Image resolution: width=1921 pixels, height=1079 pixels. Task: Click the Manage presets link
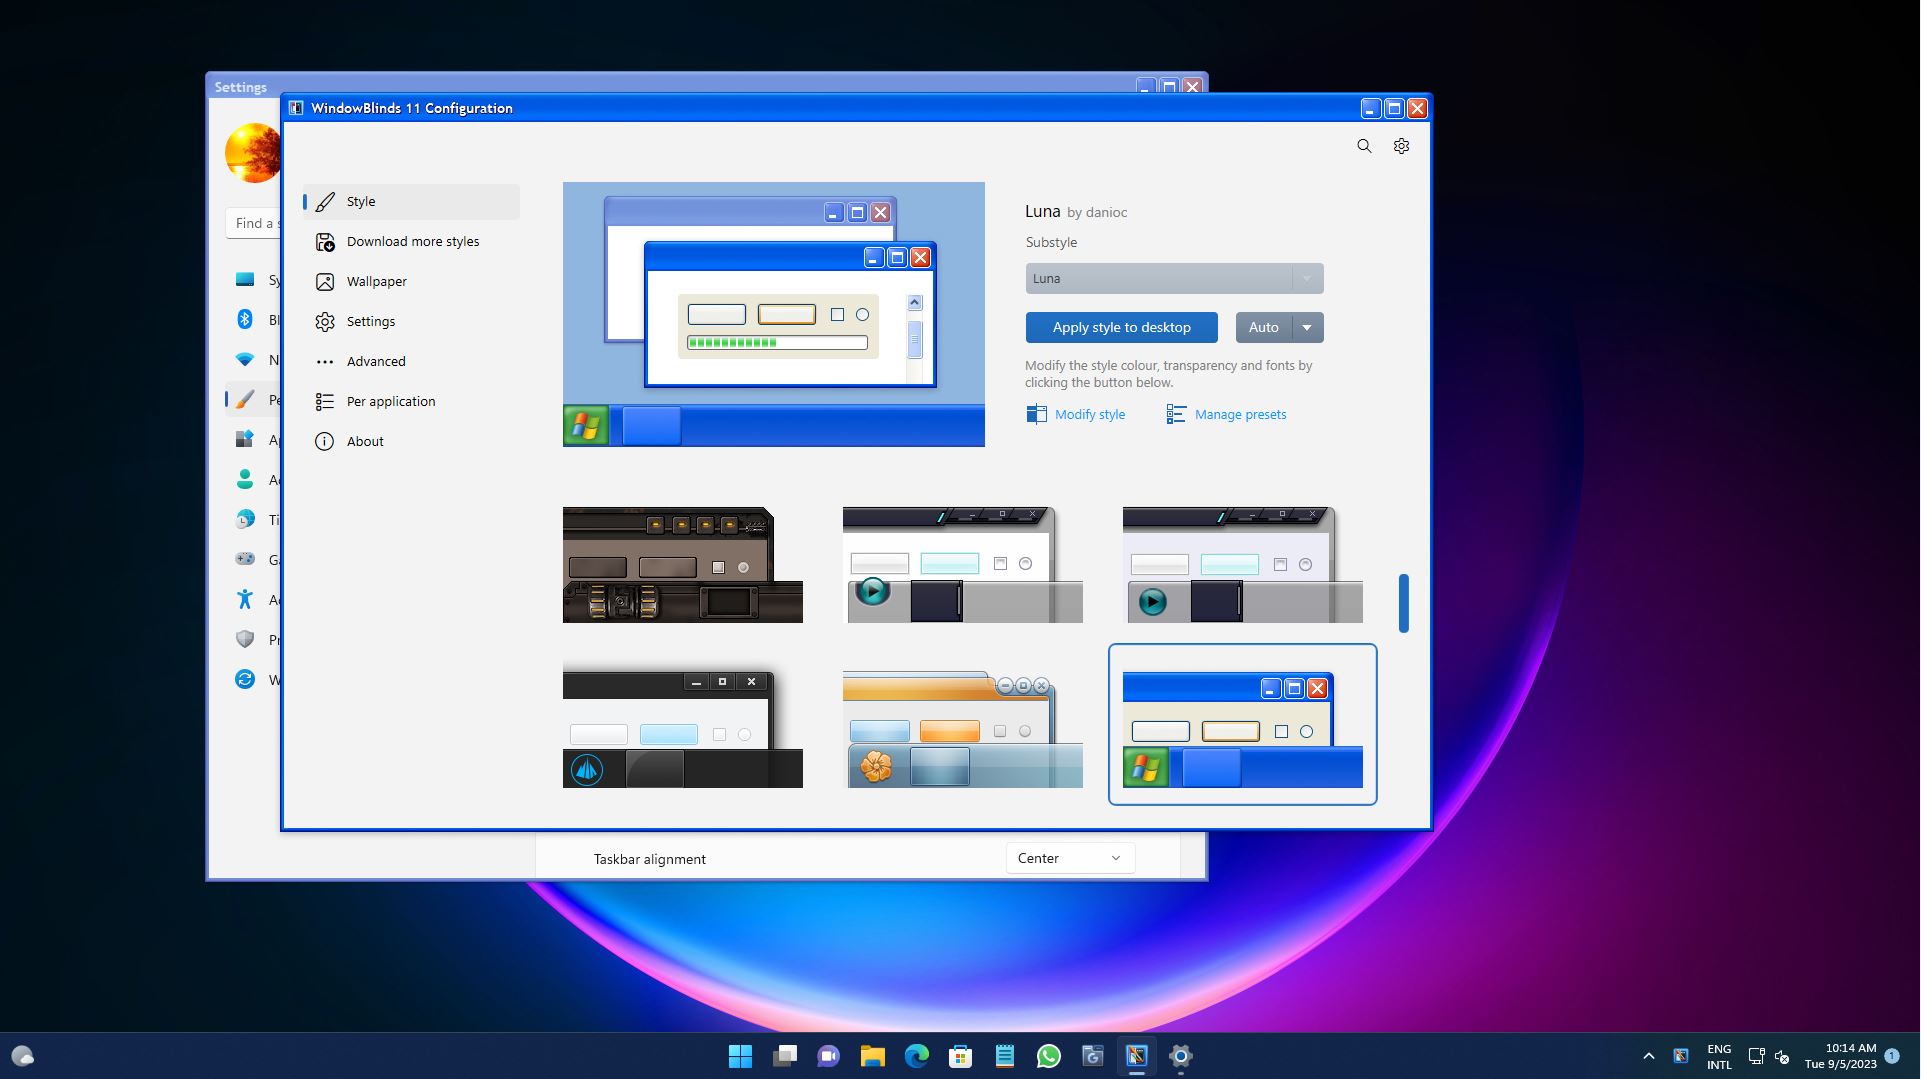1240,415
